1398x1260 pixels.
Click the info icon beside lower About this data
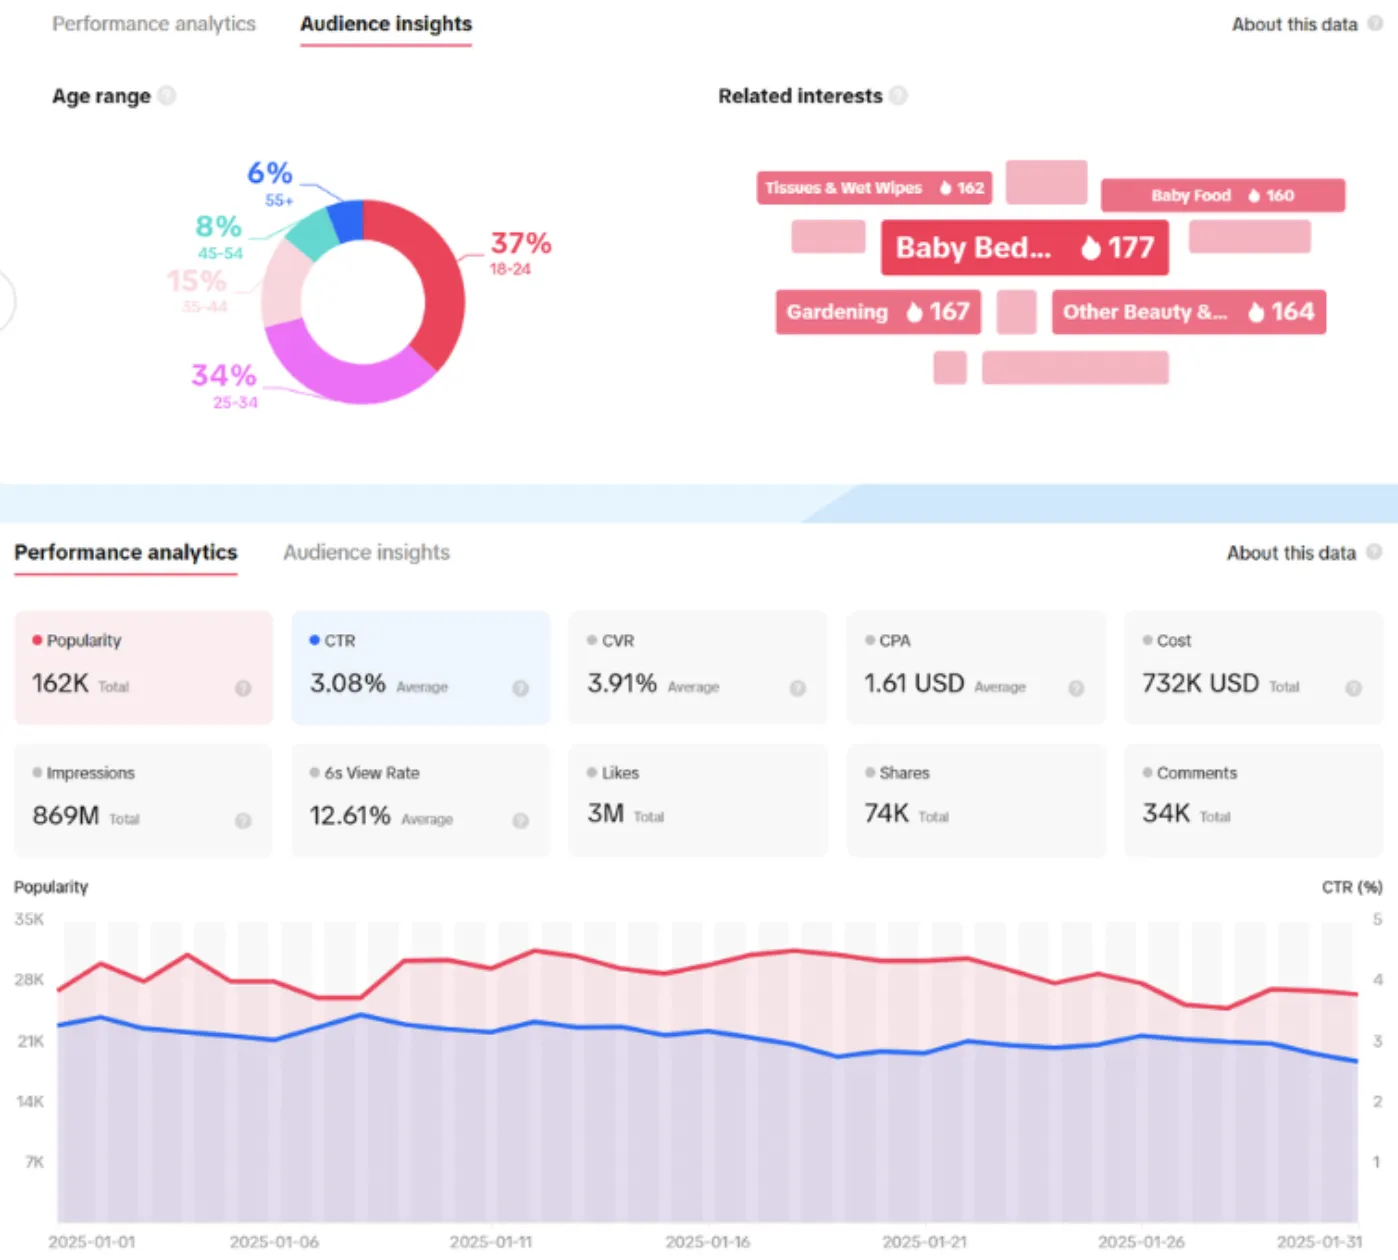pyautogui.click(x=1374, y=552)
